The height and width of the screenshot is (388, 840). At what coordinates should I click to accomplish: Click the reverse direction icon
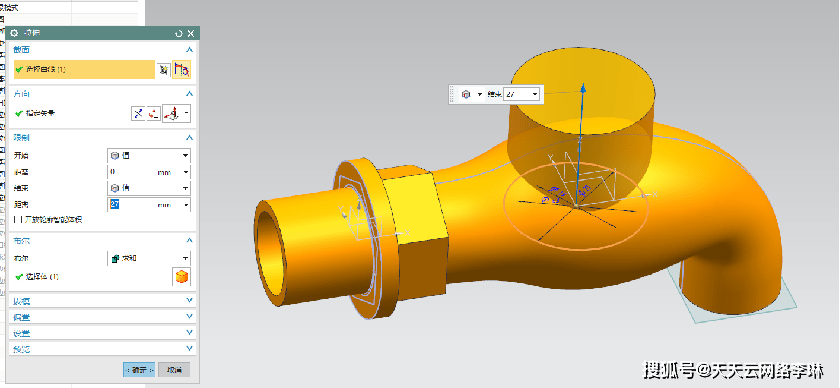(x=138, y=114)
